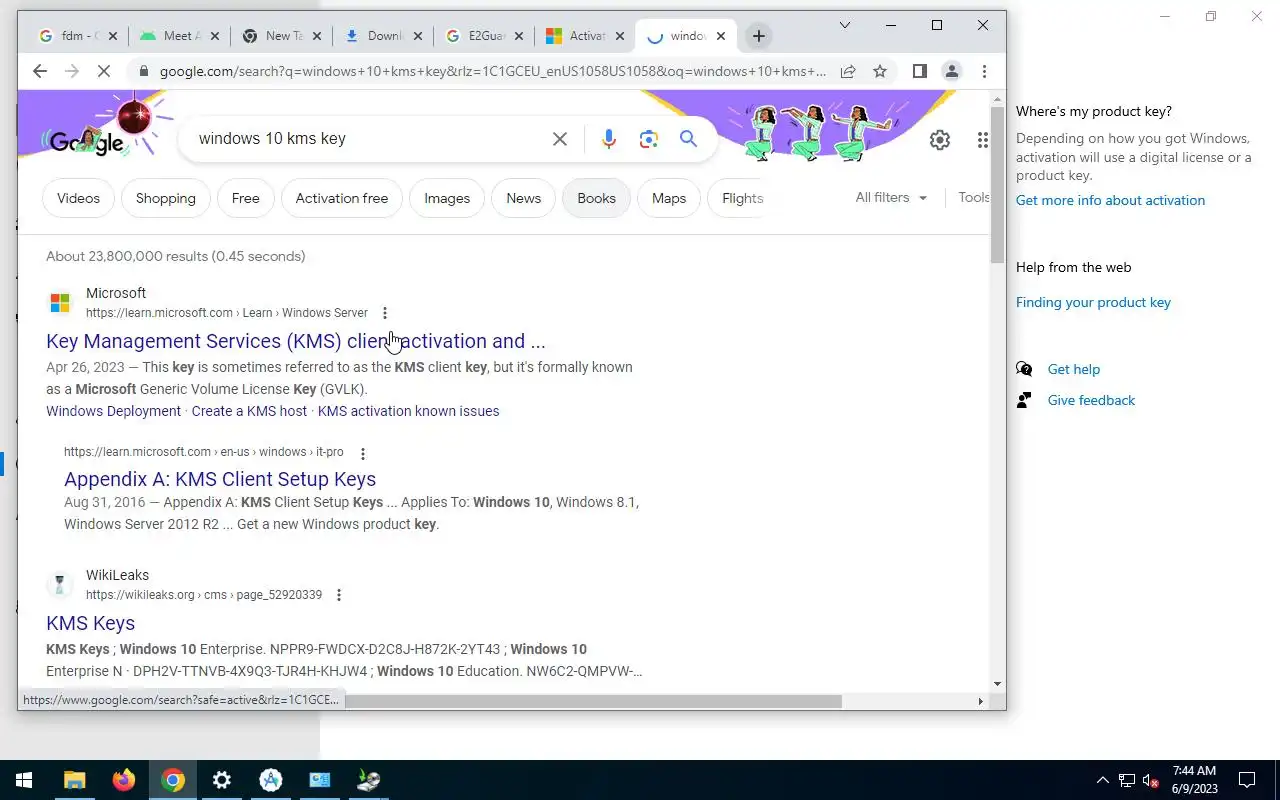Image resolution: width=1280 pixels, height=800 pixels.
Task: Filter results by Shopping
Action: point(166,198)
